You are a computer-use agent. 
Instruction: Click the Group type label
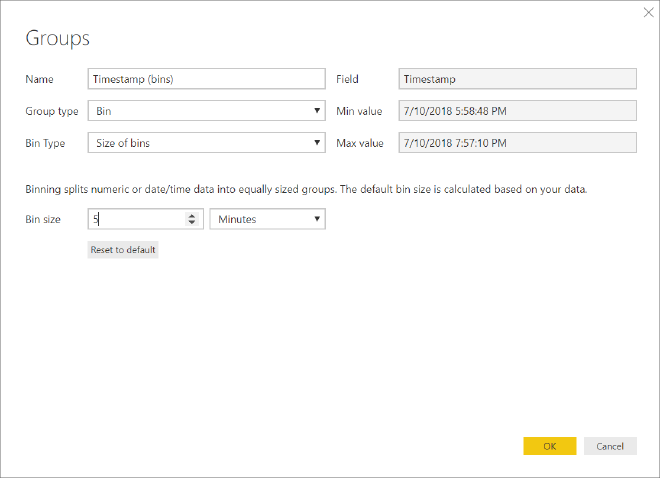(51, 111)
